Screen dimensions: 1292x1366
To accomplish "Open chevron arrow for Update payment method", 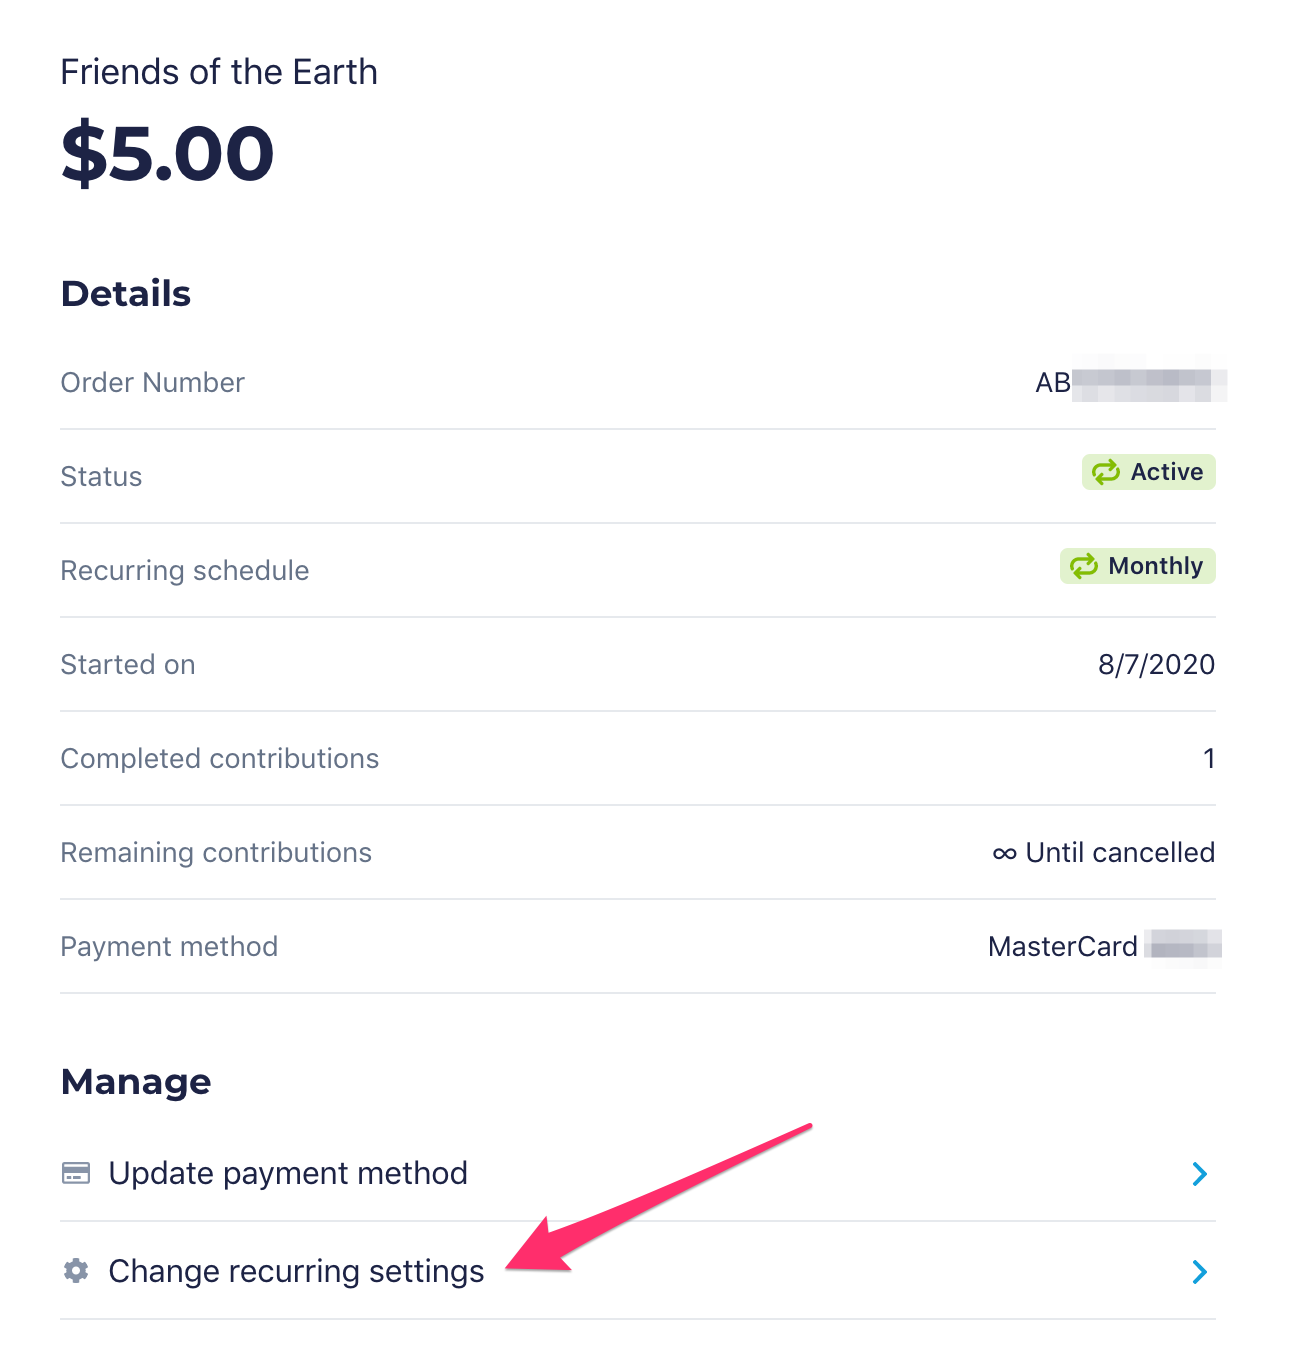I will point(1200,1174).
